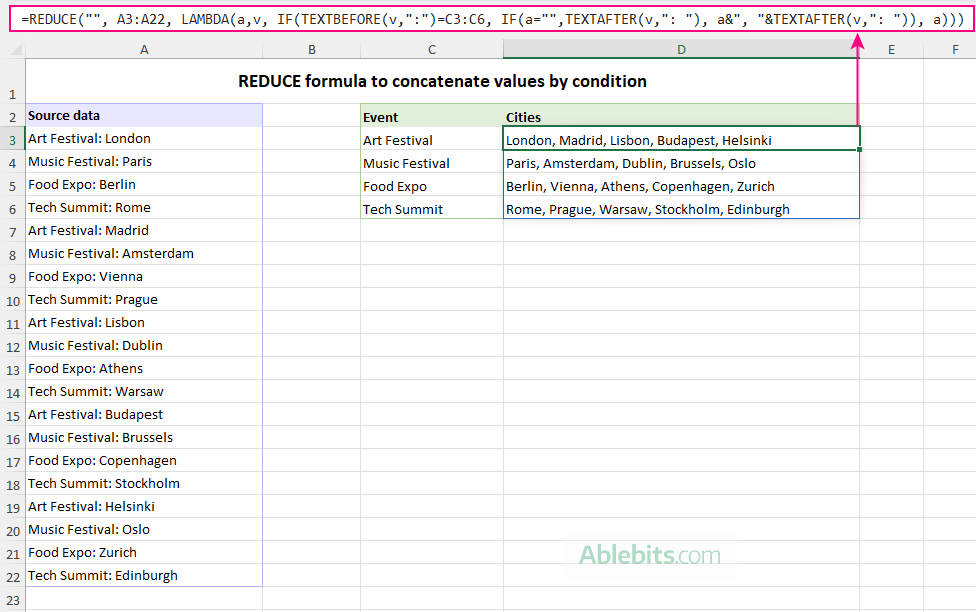The image size is (976, 612).
Task: Select cell C6 'Tech Summit'
Action: coord(431,208)
